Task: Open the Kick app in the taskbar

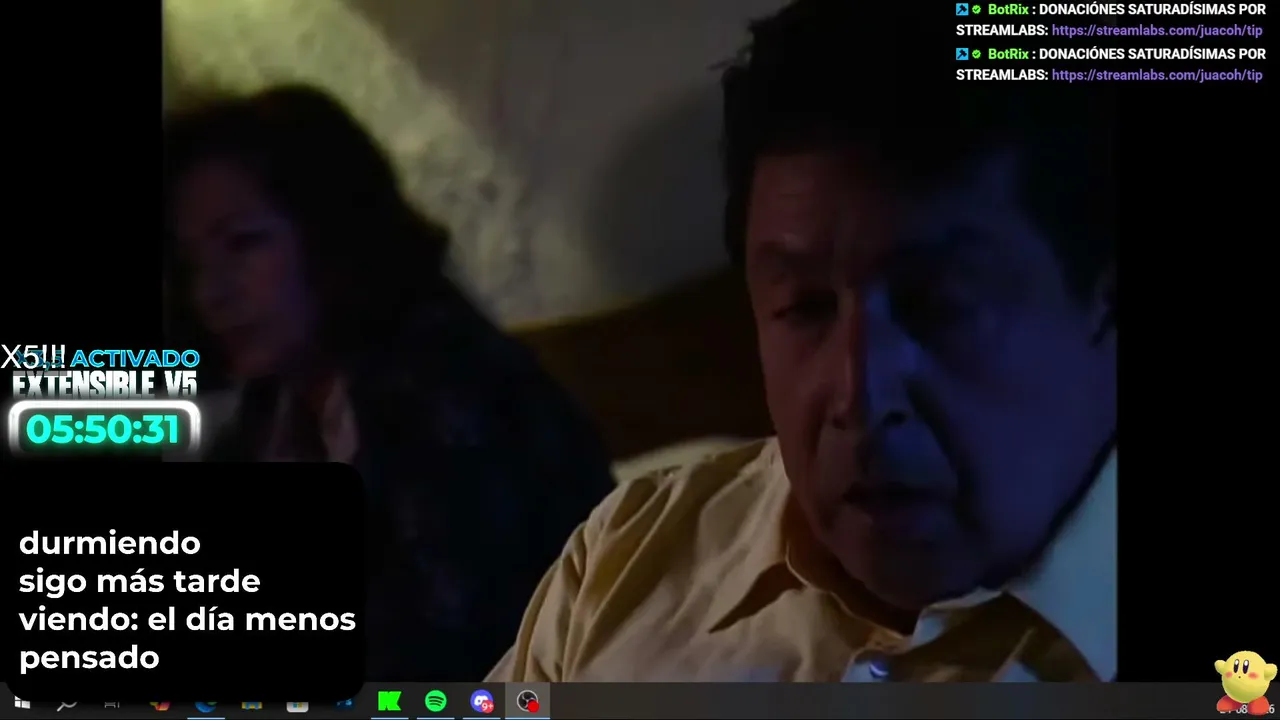Action: click(390, 702)
